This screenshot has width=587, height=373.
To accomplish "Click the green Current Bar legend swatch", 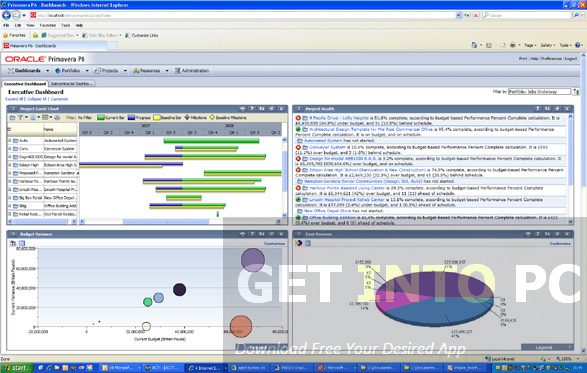I will coord(101,118).
